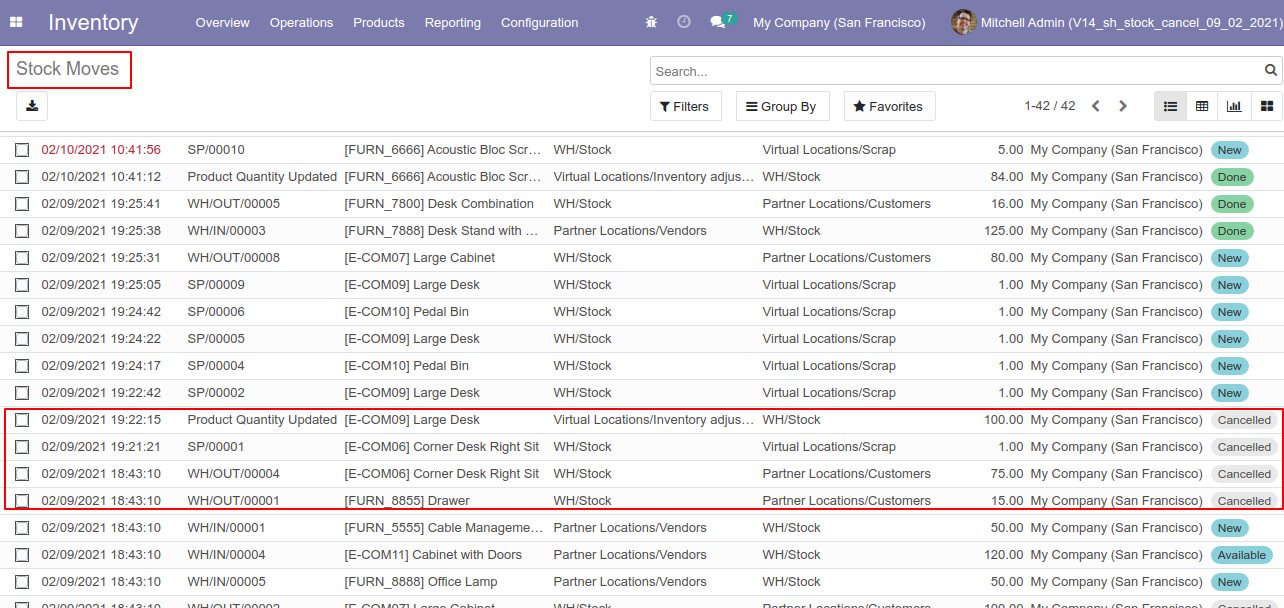The image size is (1284, 608).
Task: Click Cancelled badge for SP/00001
Action: (1245, 447)
